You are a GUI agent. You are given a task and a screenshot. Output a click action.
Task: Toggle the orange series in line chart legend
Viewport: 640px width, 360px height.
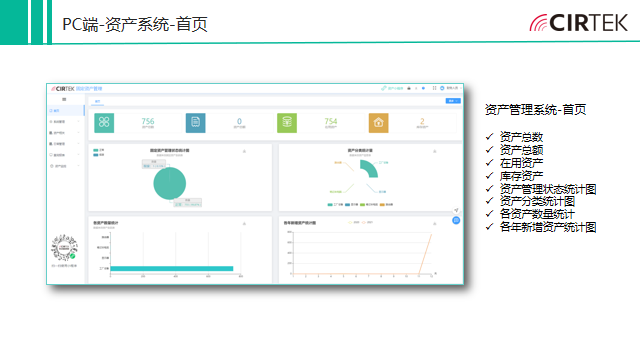367,222
